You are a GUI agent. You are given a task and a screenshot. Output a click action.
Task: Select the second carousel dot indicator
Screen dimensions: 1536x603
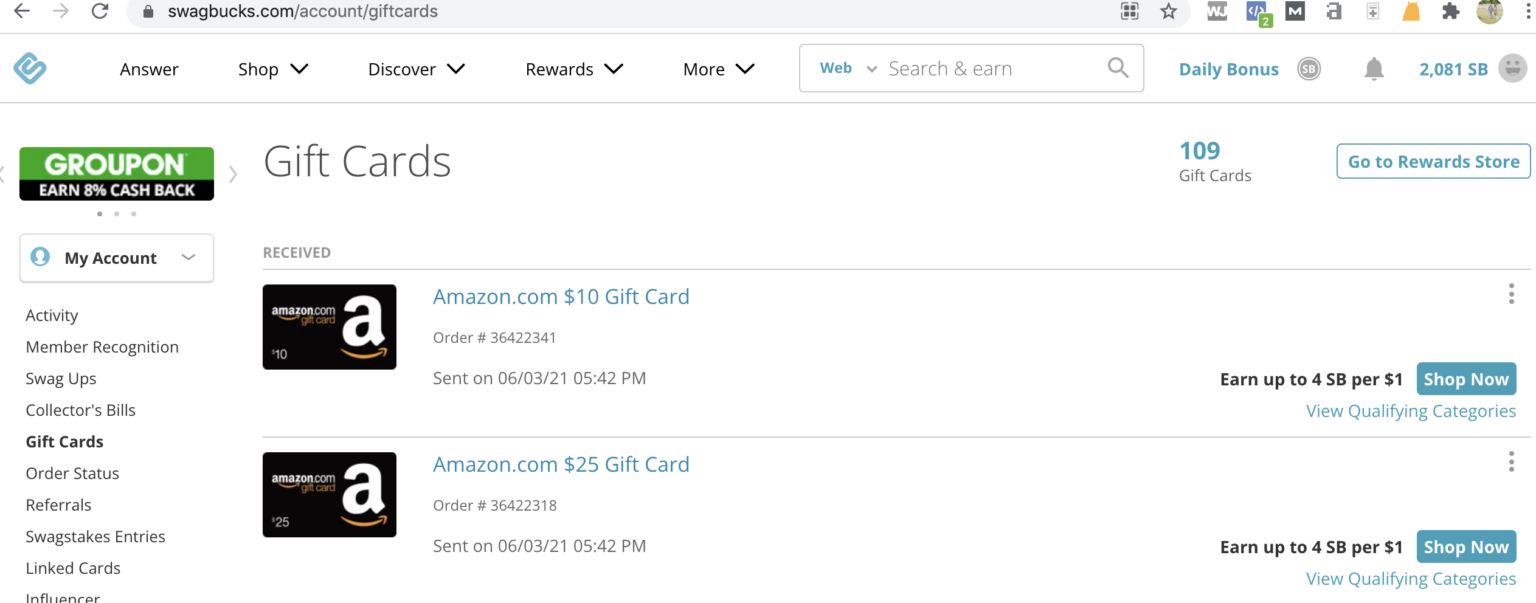[x=115, y=213]
